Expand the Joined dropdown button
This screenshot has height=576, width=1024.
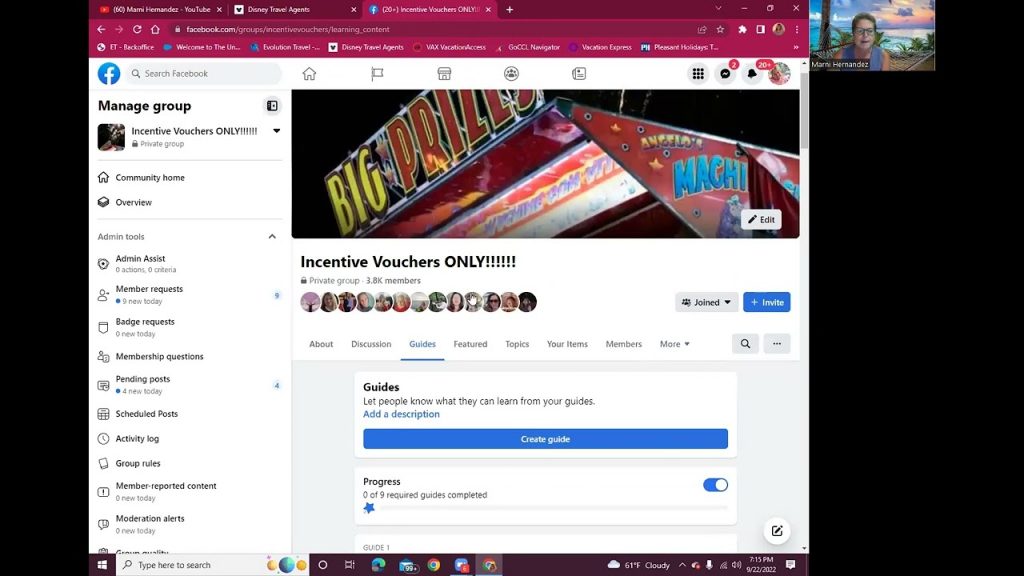(706, 302)
